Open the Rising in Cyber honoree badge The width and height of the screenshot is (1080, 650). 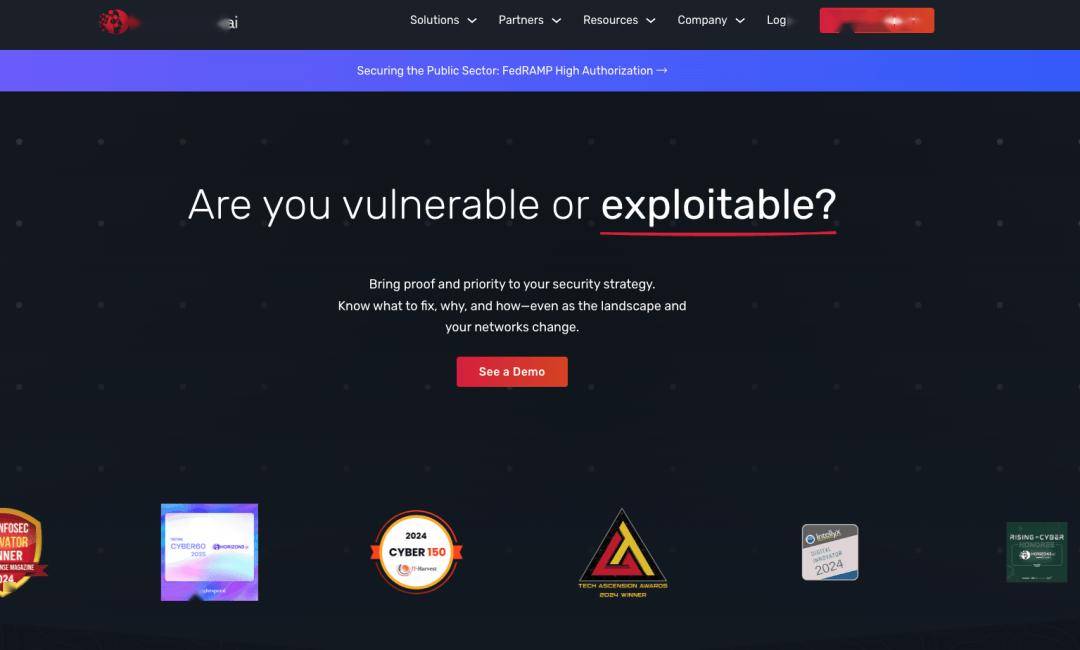click(x=1037, y=552)
